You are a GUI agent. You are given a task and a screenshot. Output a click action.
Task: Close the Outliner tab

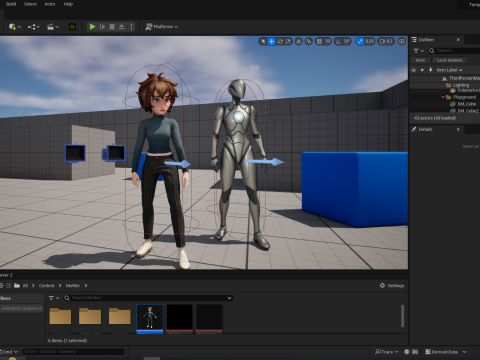coord(458,40)
